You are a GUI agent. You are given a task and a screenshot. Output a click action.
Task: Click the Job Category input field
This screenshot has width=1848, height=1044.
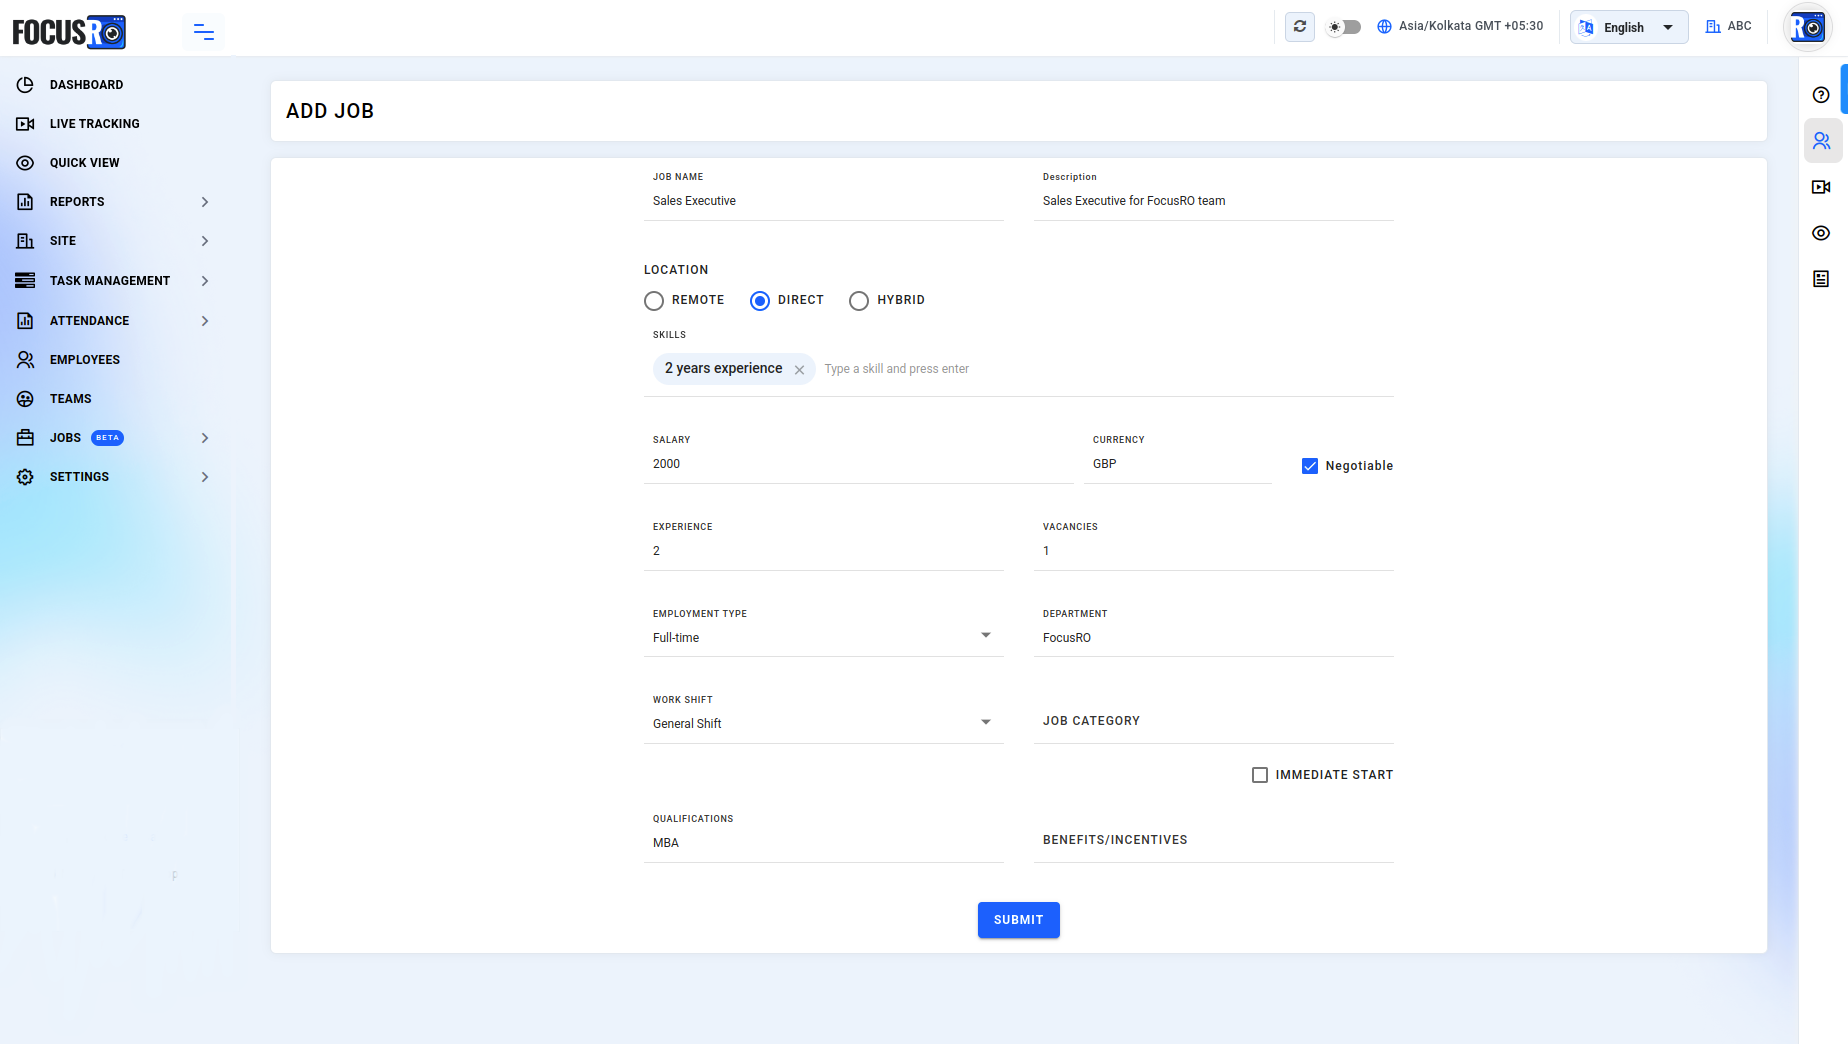[1214, 722]
